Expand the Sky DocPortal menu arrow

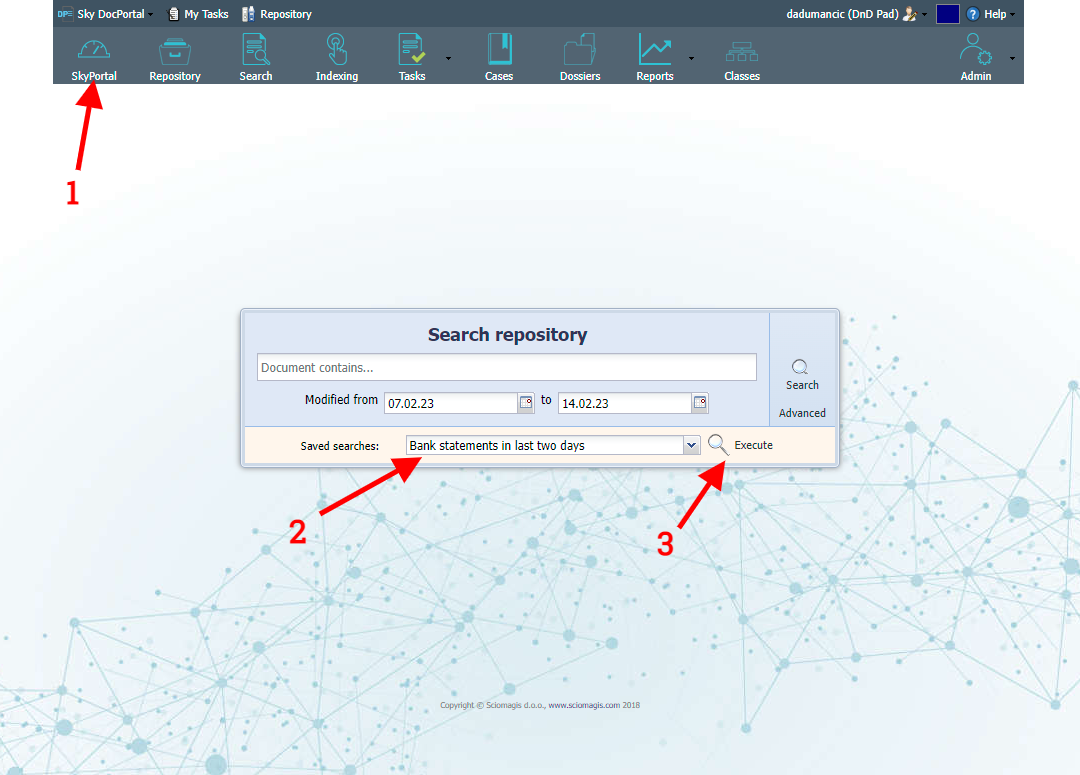150,14
